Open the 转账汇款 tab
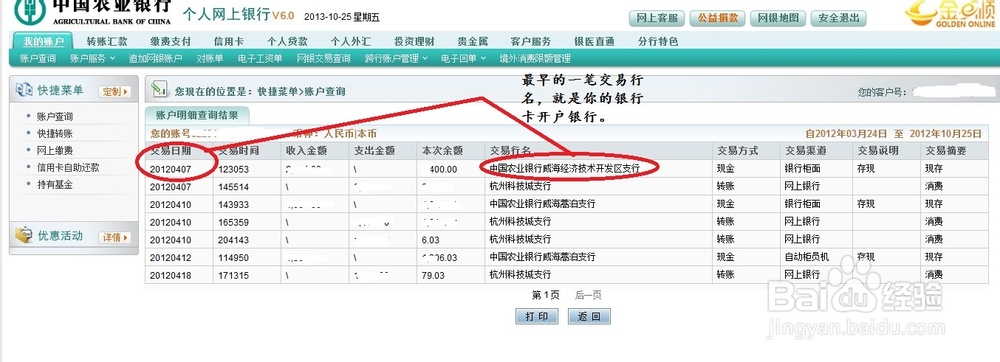This screenshot has height=362, width=1000. (107, 41)
